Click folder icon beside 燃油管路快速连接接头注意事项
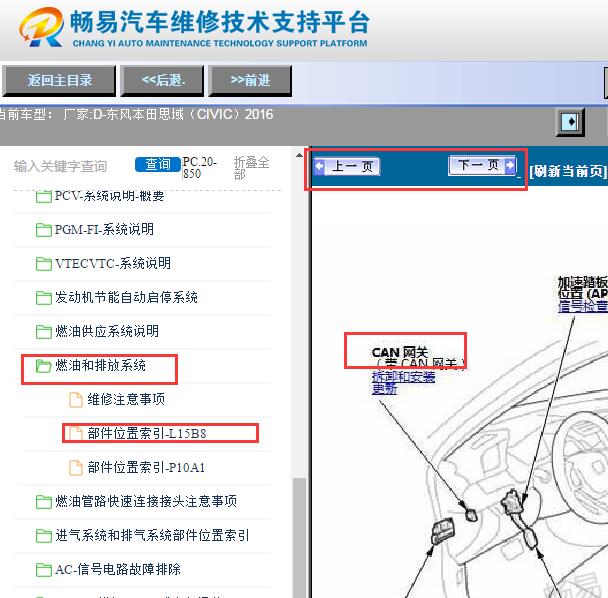Viewport: 608px width, 598px height. [x=43, y=502]
